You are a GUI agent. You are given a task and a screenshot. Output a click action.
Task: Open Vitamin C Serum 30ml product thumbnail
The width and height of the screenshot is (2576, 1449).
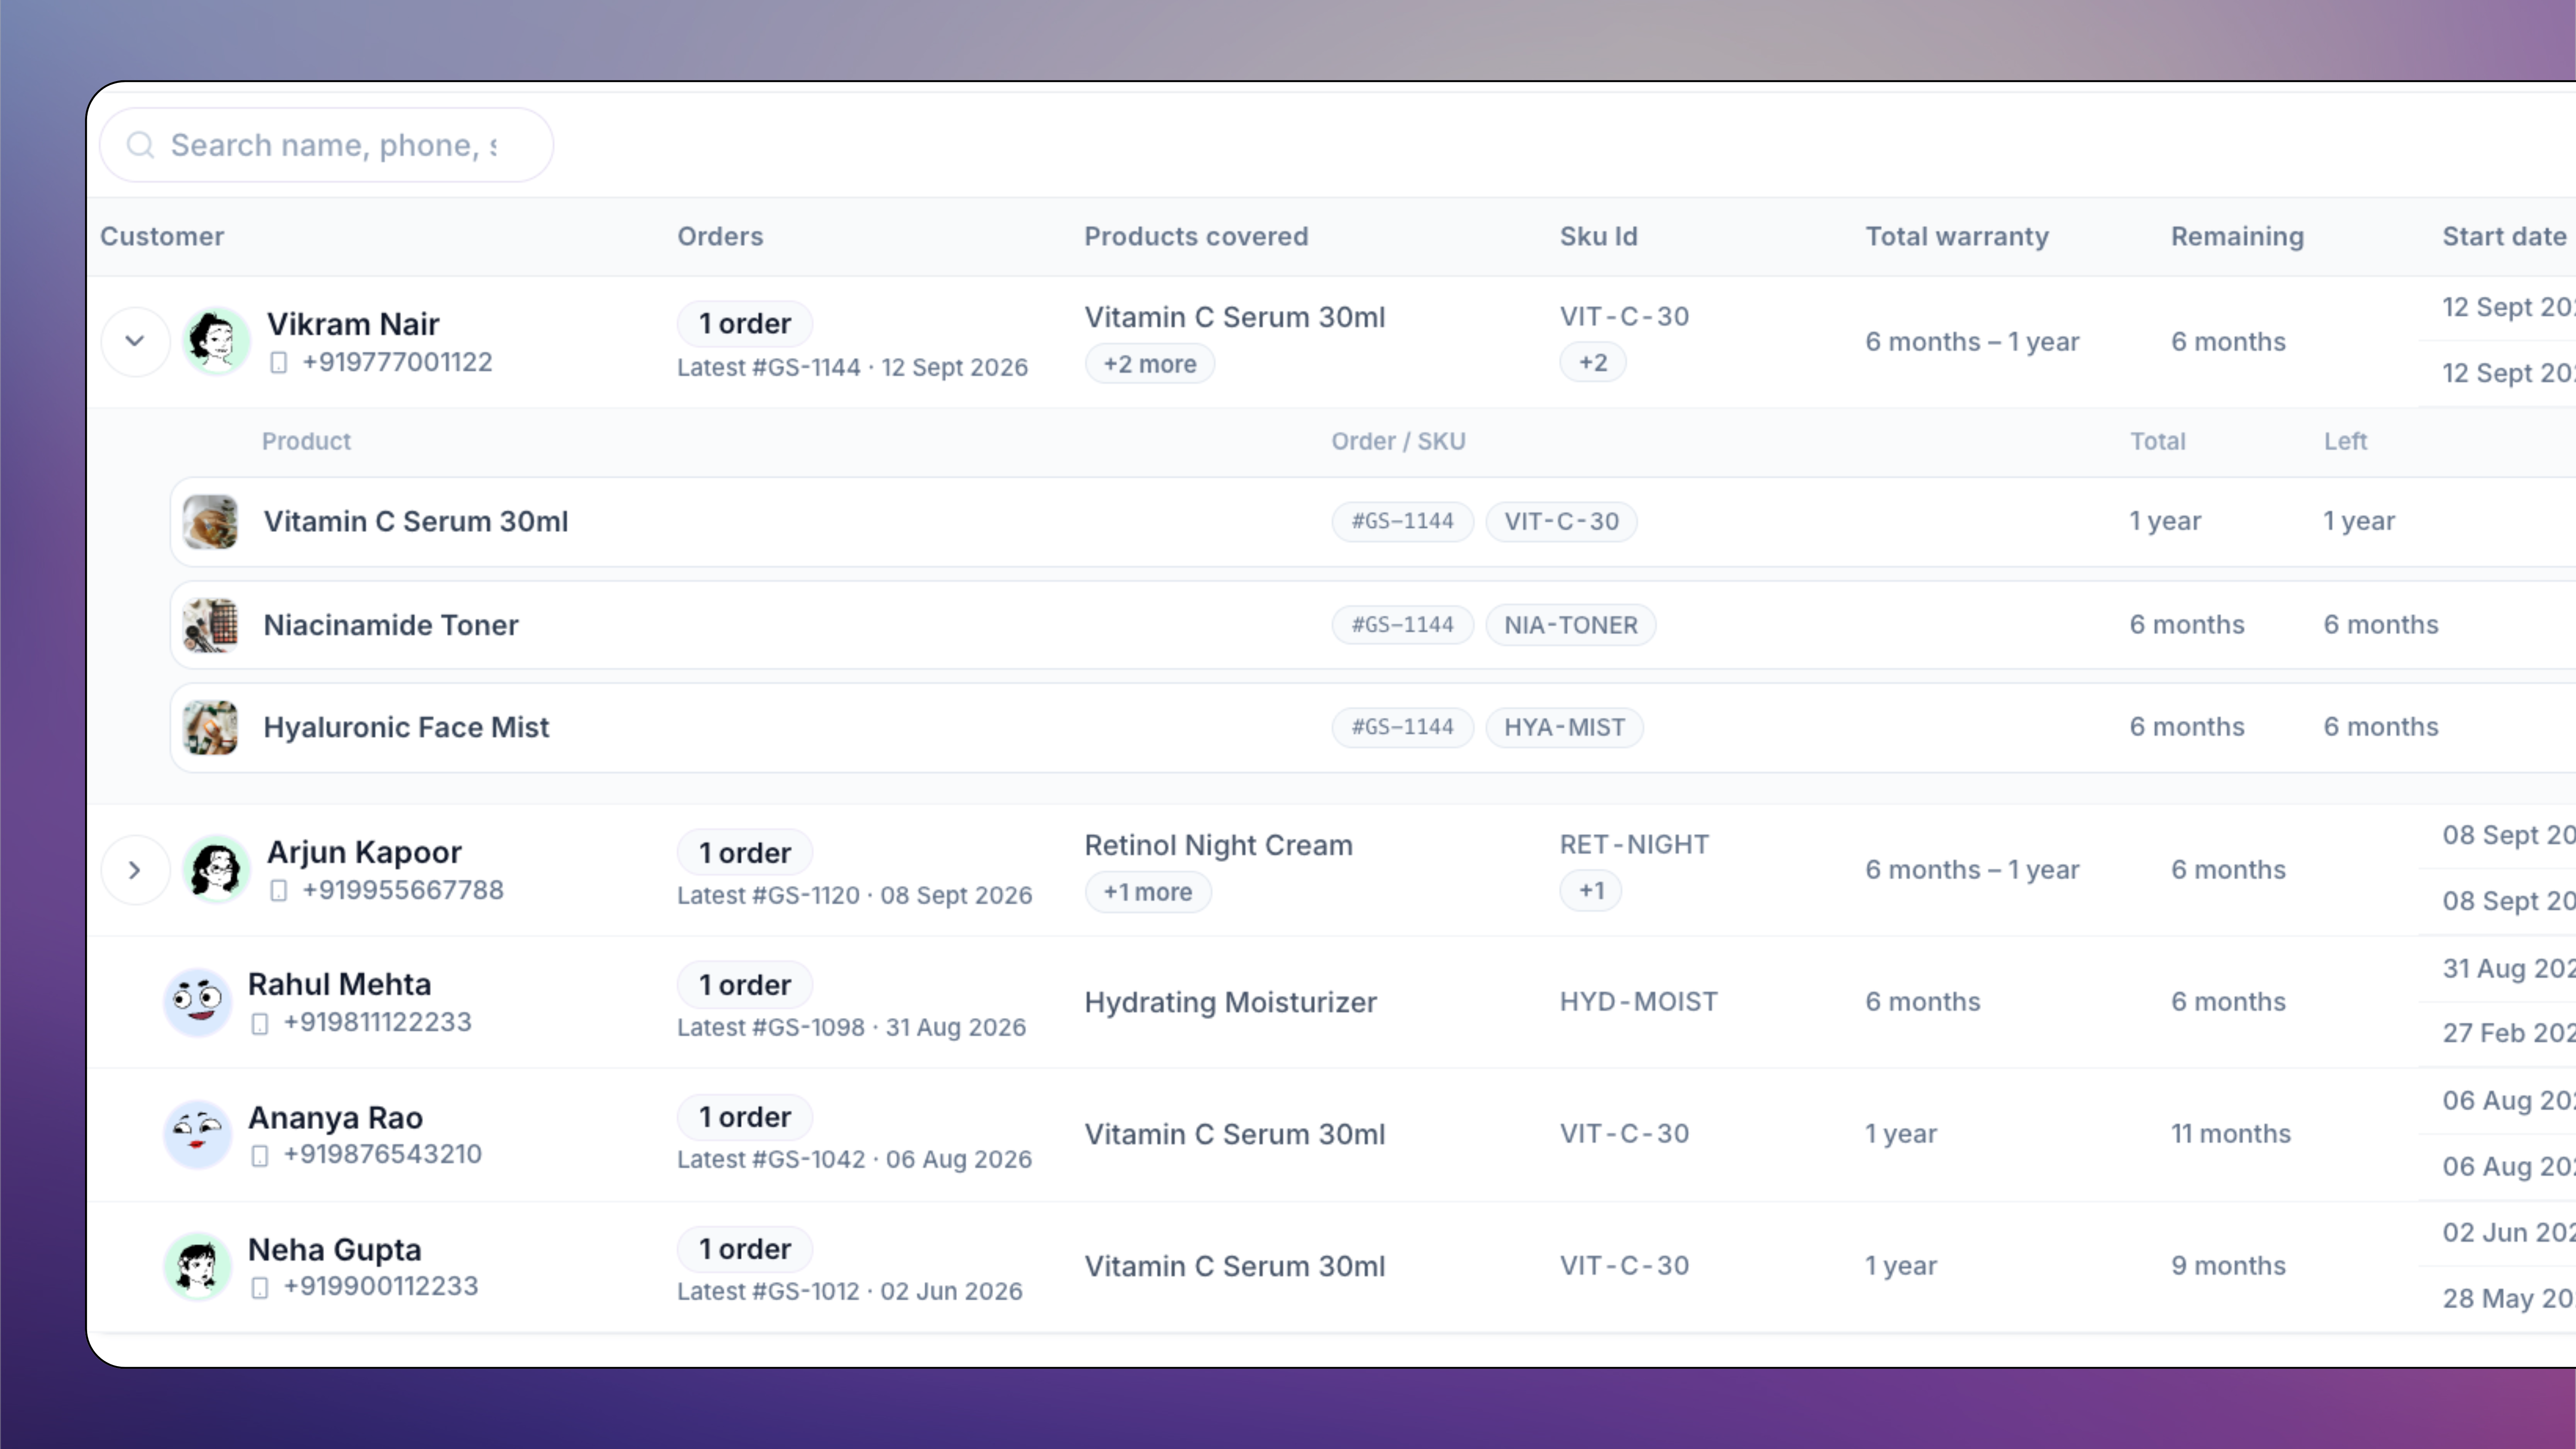(x=210, y=522)
